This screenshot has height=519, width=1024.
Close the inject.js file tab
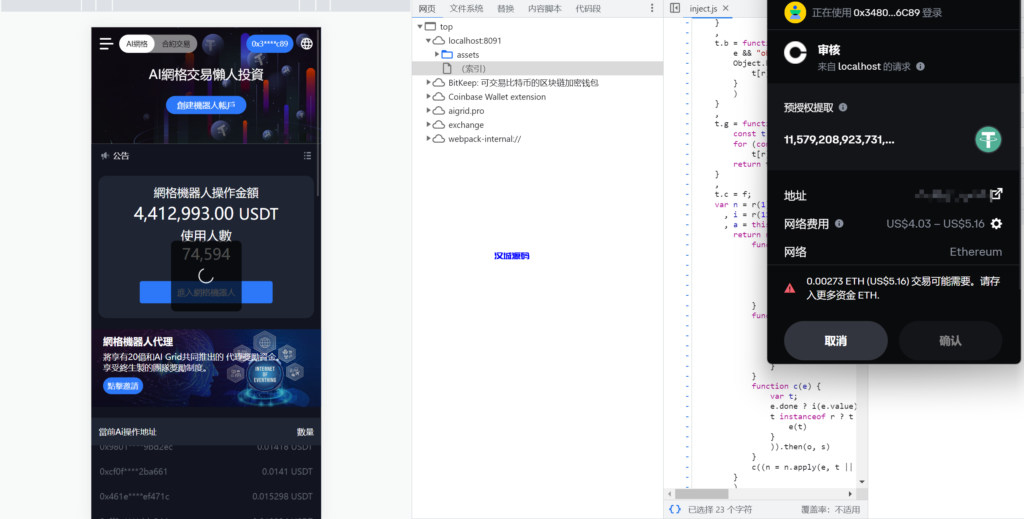tap(726, 8)
